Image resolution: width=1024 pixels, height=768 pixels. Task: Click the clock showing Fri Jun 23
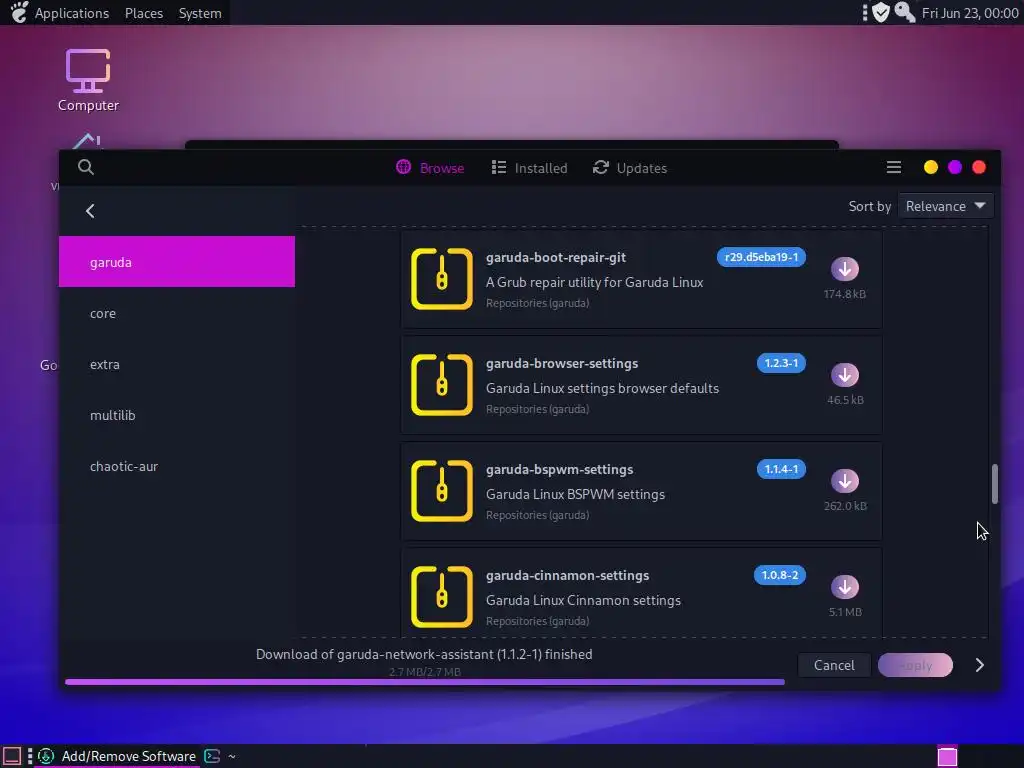pyautogui.click(x=970, y=13)
